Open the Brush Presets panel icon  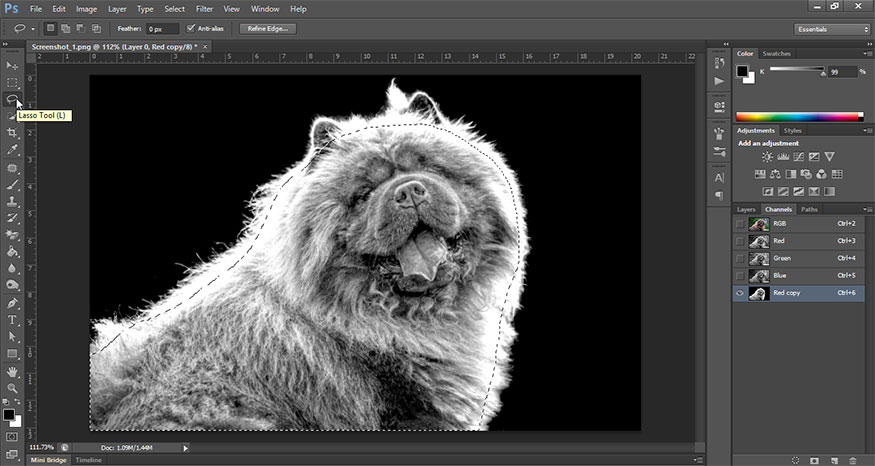point(719,151)
